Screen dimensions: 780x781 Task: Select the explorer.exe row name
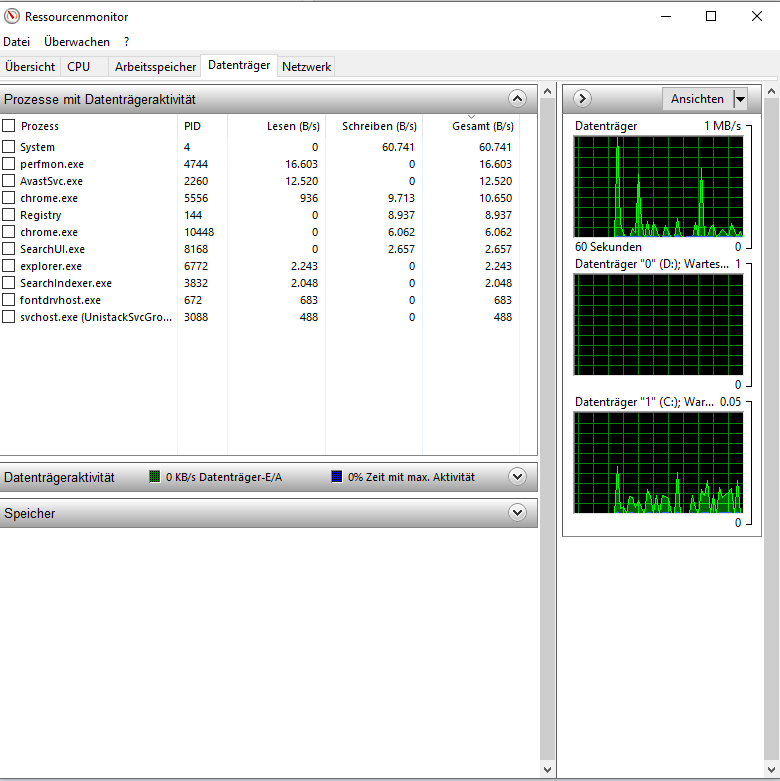click(x=51, y=266)
